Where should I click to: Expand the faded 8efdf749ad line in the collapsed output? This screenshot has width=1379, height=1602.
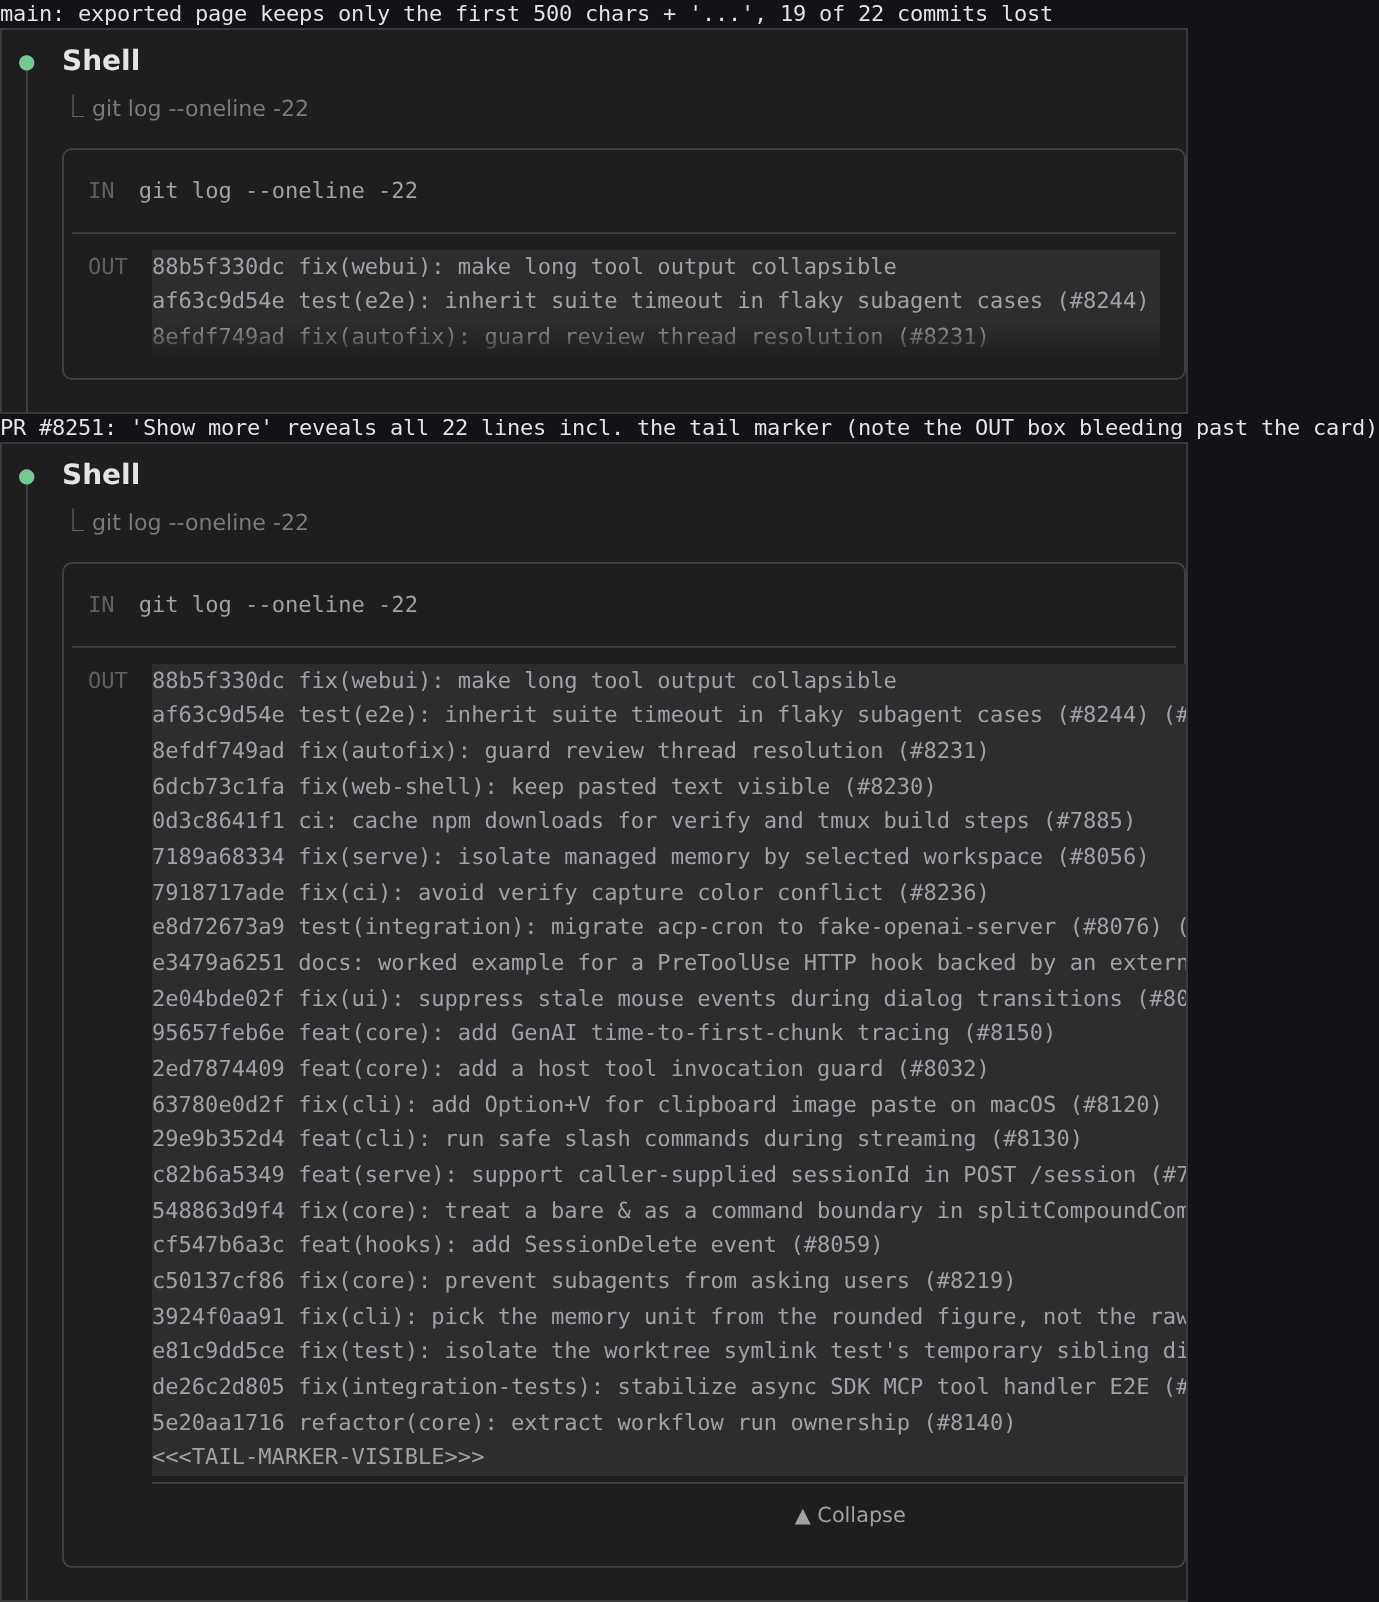tap(570, 337)
